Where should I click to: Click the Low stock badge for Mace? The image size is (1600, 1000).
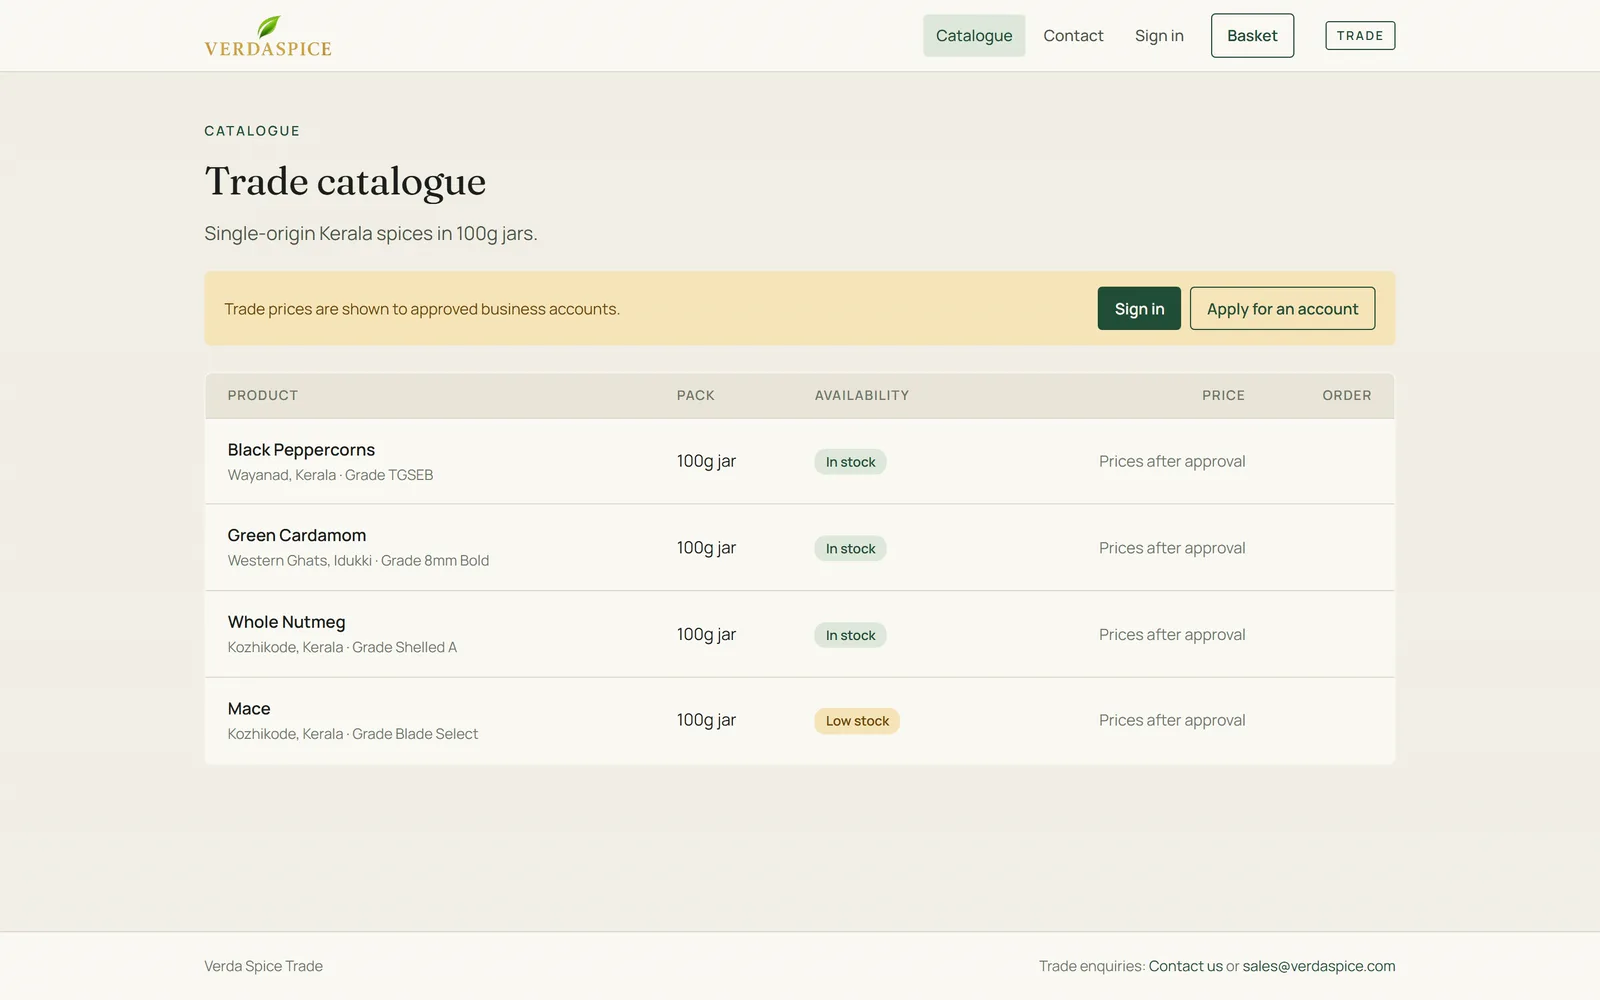[857, 721]
